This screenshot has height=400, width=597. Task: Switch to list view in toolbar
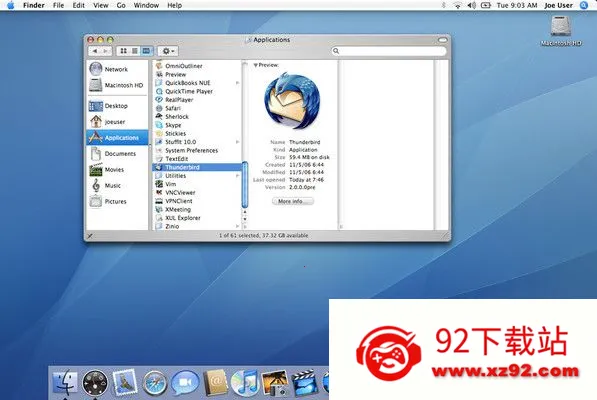click(135, 51)
